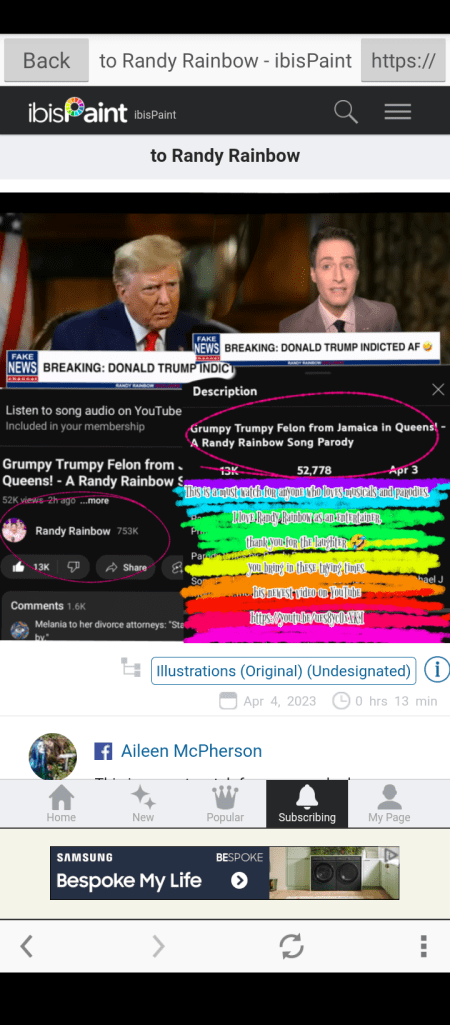Viewport: 450px width, 1025px height.
Task: Click the ibisPaint logo
Action: [x=78, y=112]
